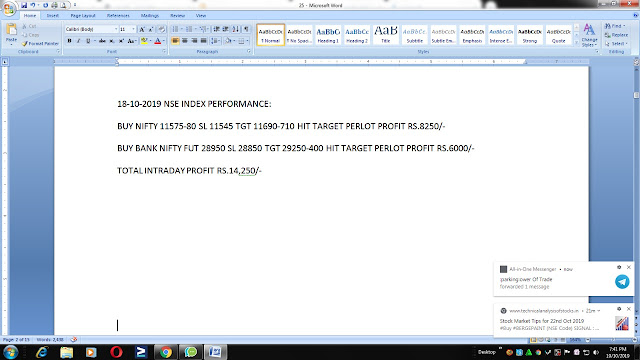Pick red font color button
The image size is (640, 360).
coord(158,41)
